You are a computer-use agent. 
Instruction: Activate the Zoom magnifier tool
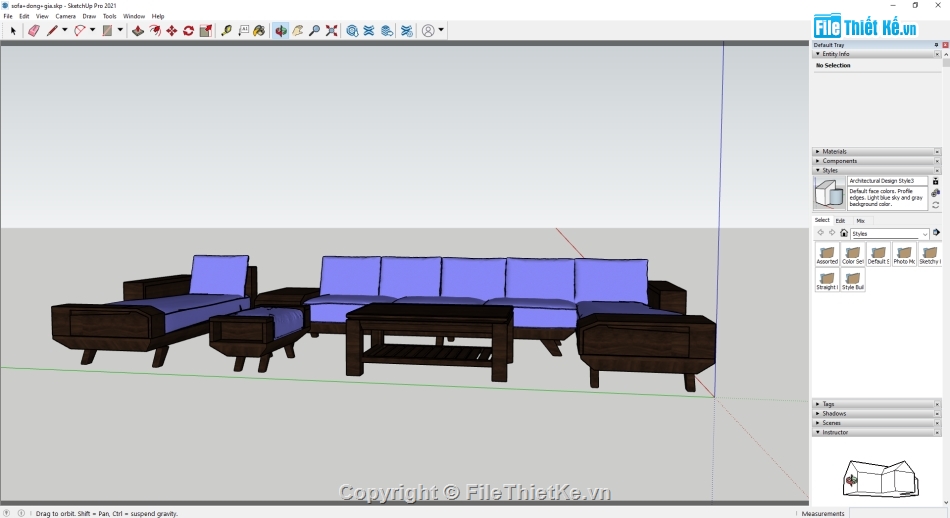click(314, 30)
